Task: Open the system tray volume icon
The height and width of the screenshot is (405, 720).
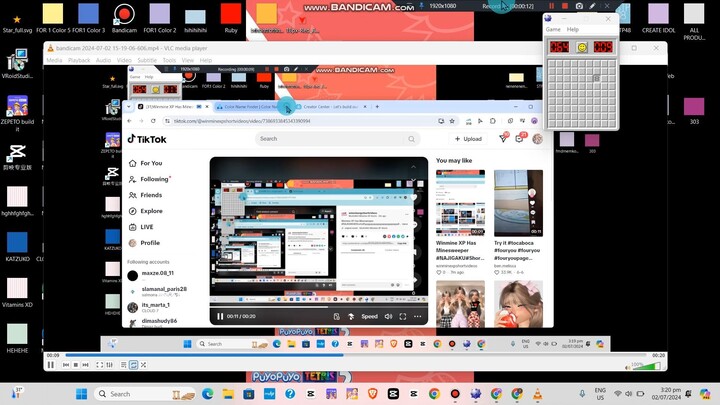Action: (x=629, y=394)
